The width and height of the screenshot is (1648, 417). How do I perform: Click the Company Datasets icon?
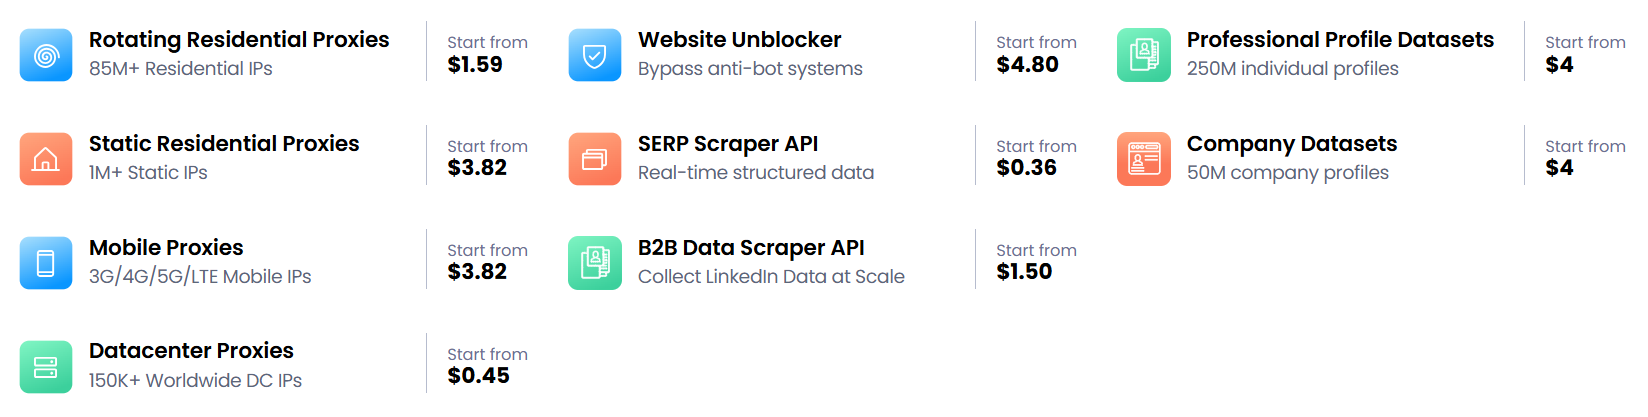tap(1144, 159)
